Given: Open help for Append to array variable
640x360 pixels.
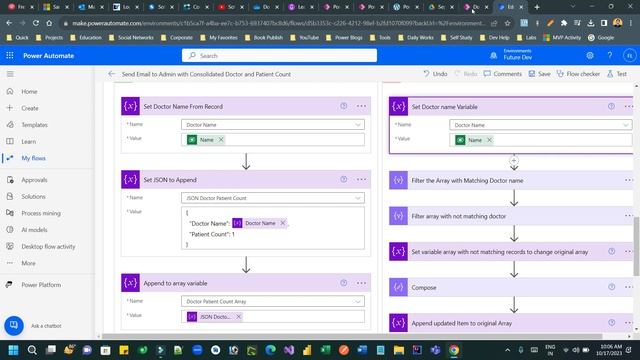Looking at the screenshot, I should pos(344,283).
